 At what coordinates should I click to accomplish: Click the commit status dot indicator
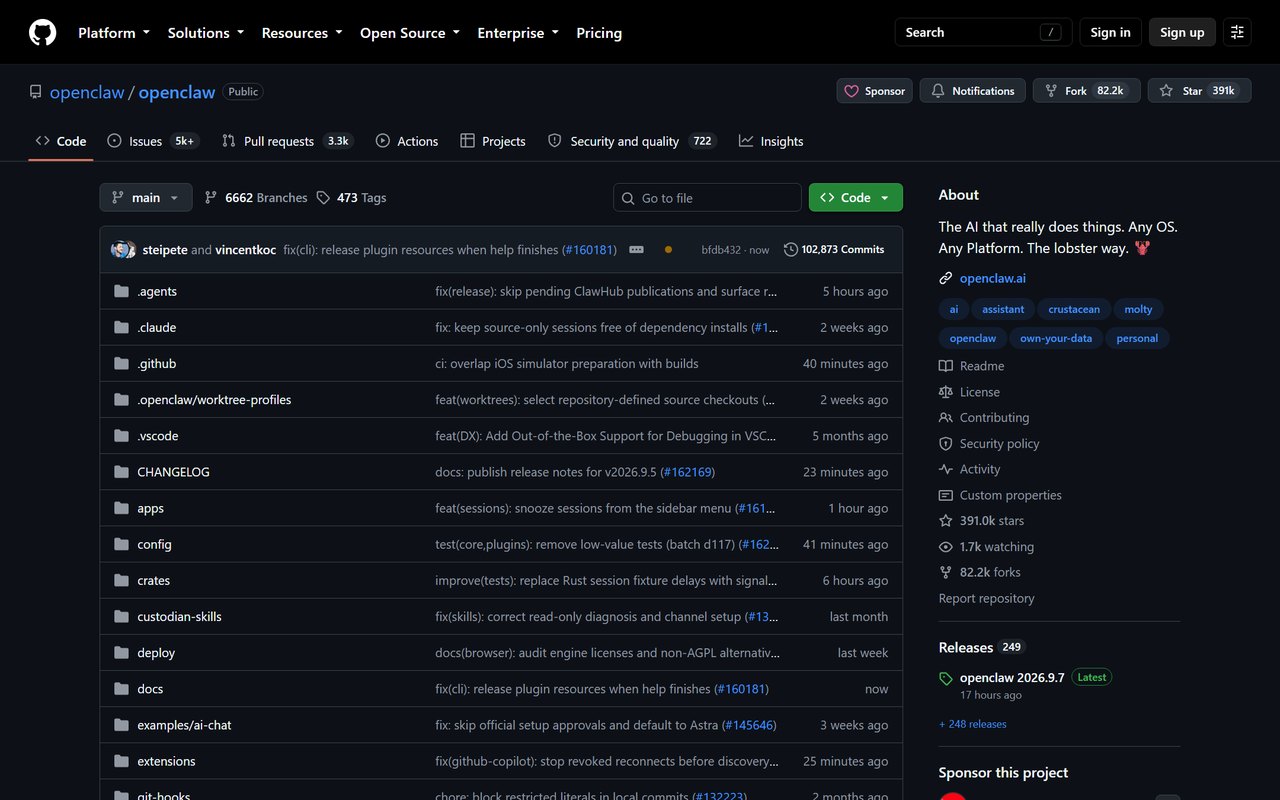point(668,250)
